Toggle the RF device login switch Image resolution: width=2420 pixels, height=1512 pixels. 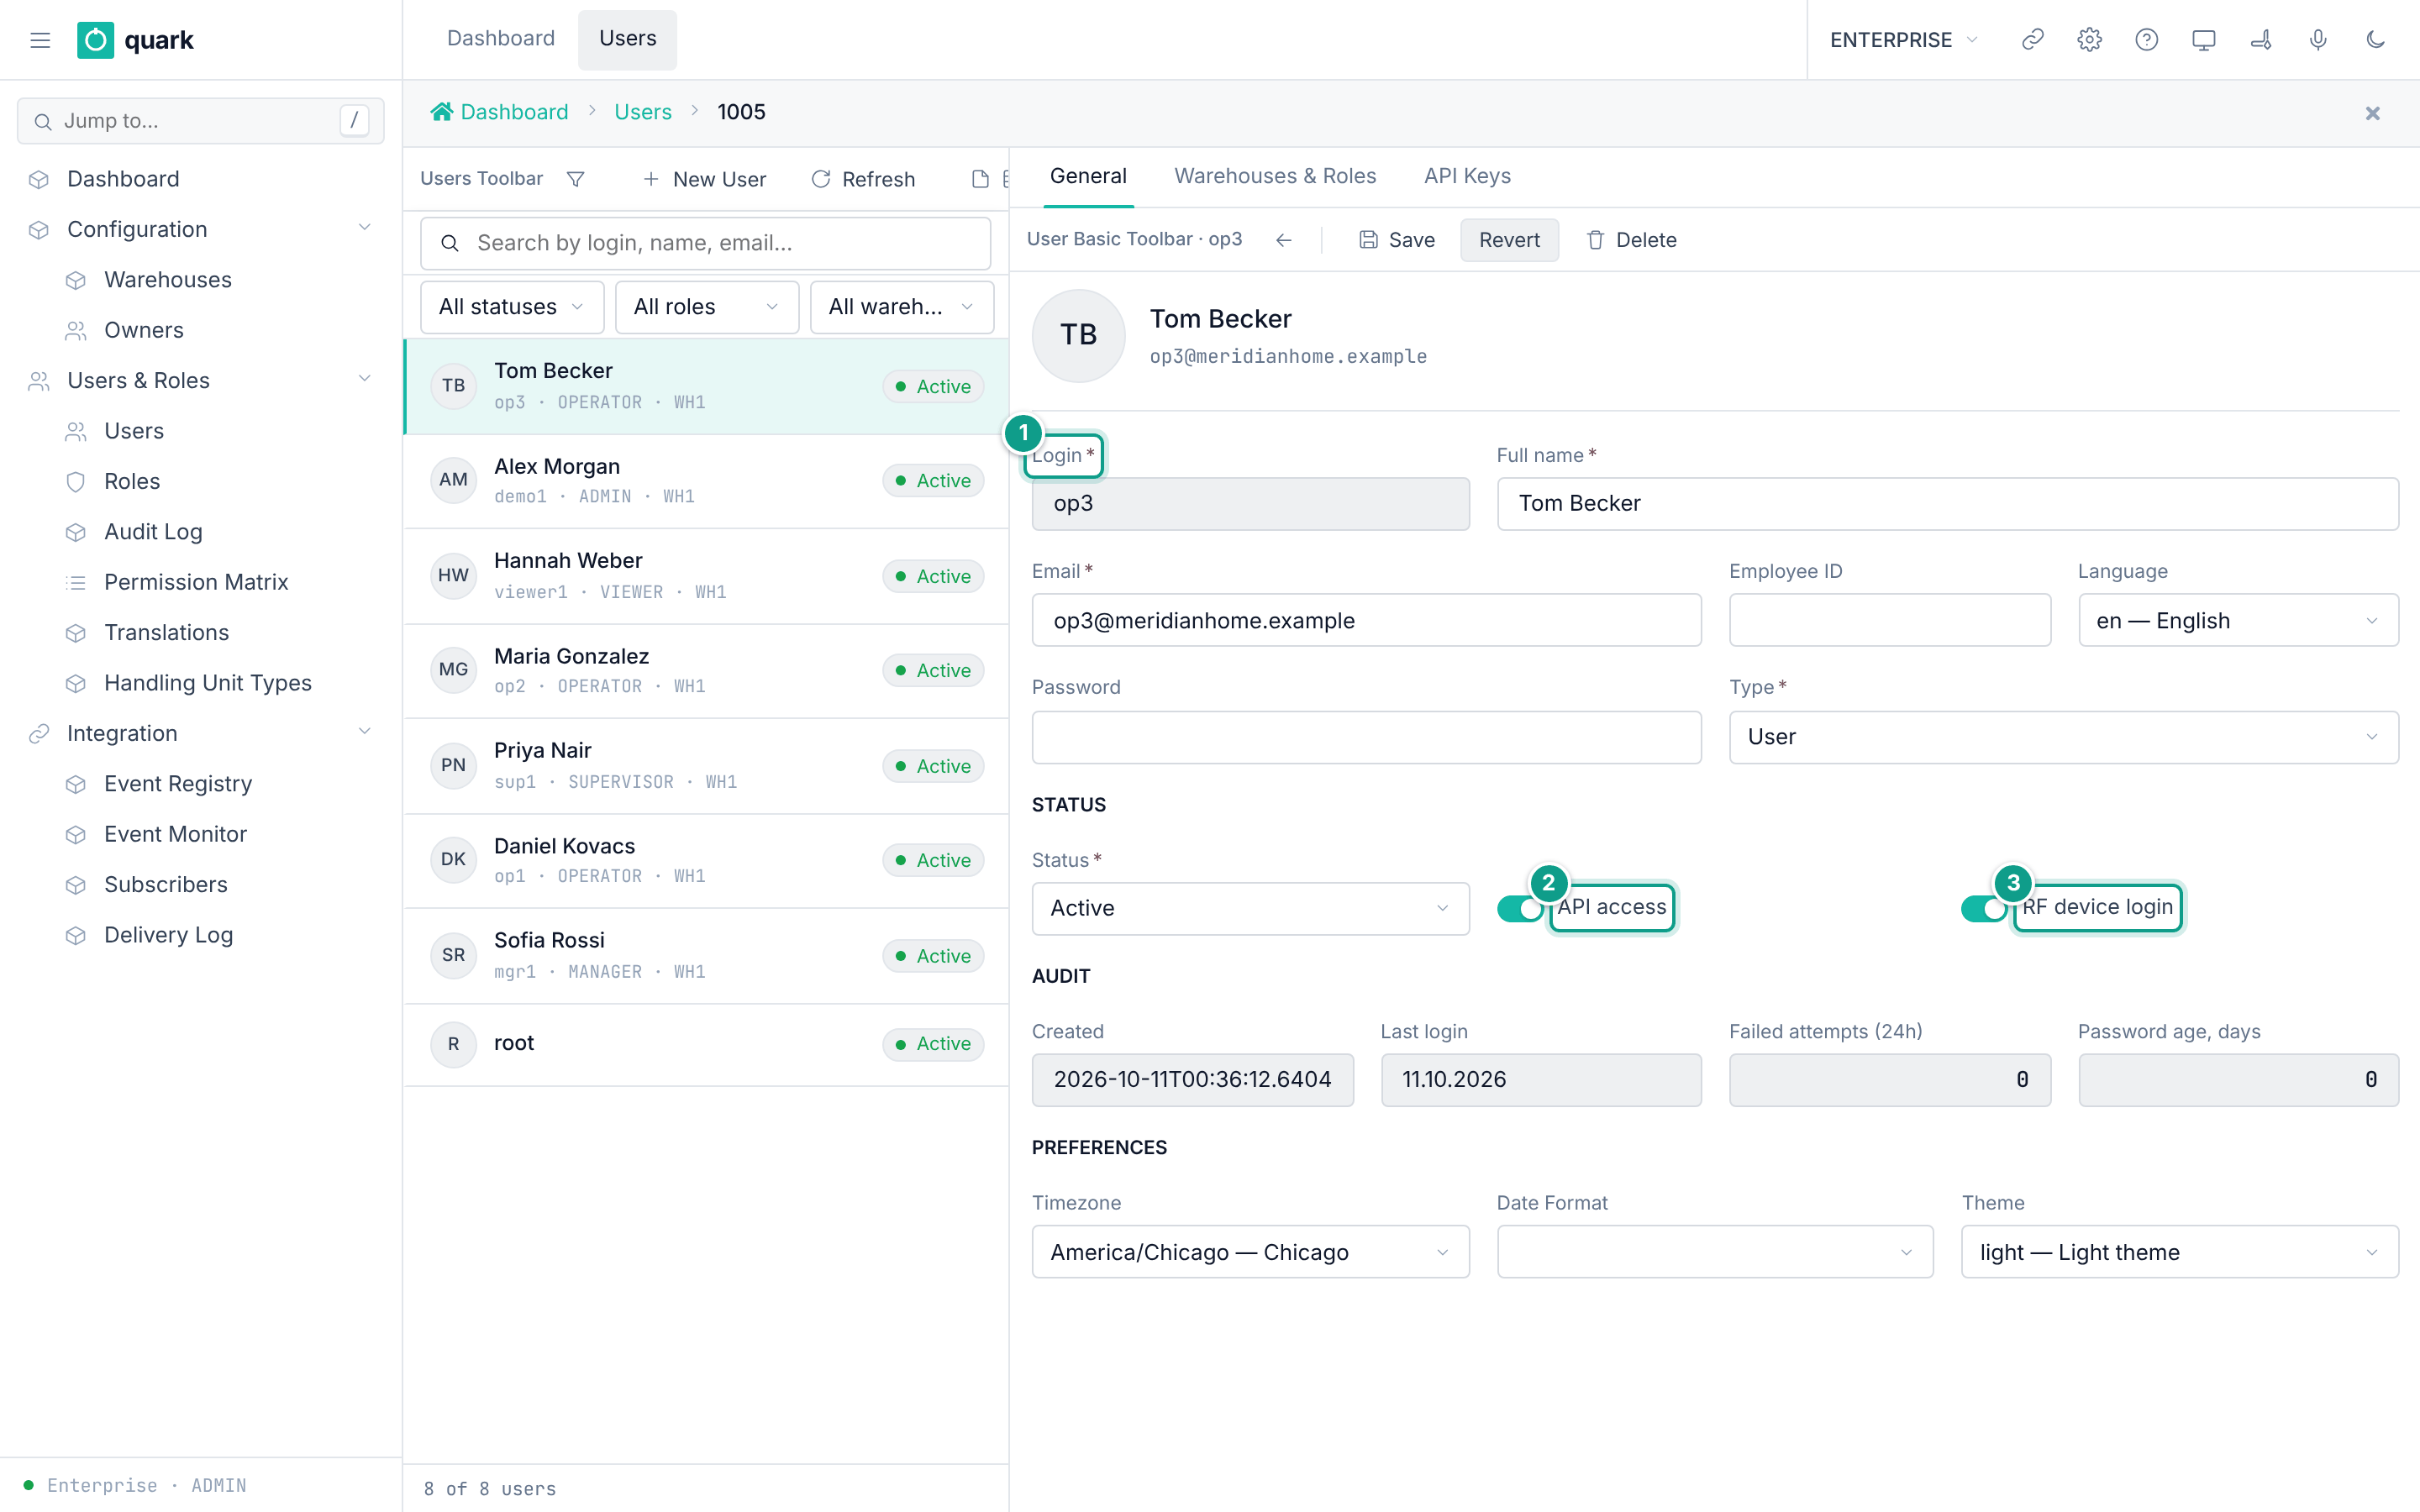[1984, 908]
